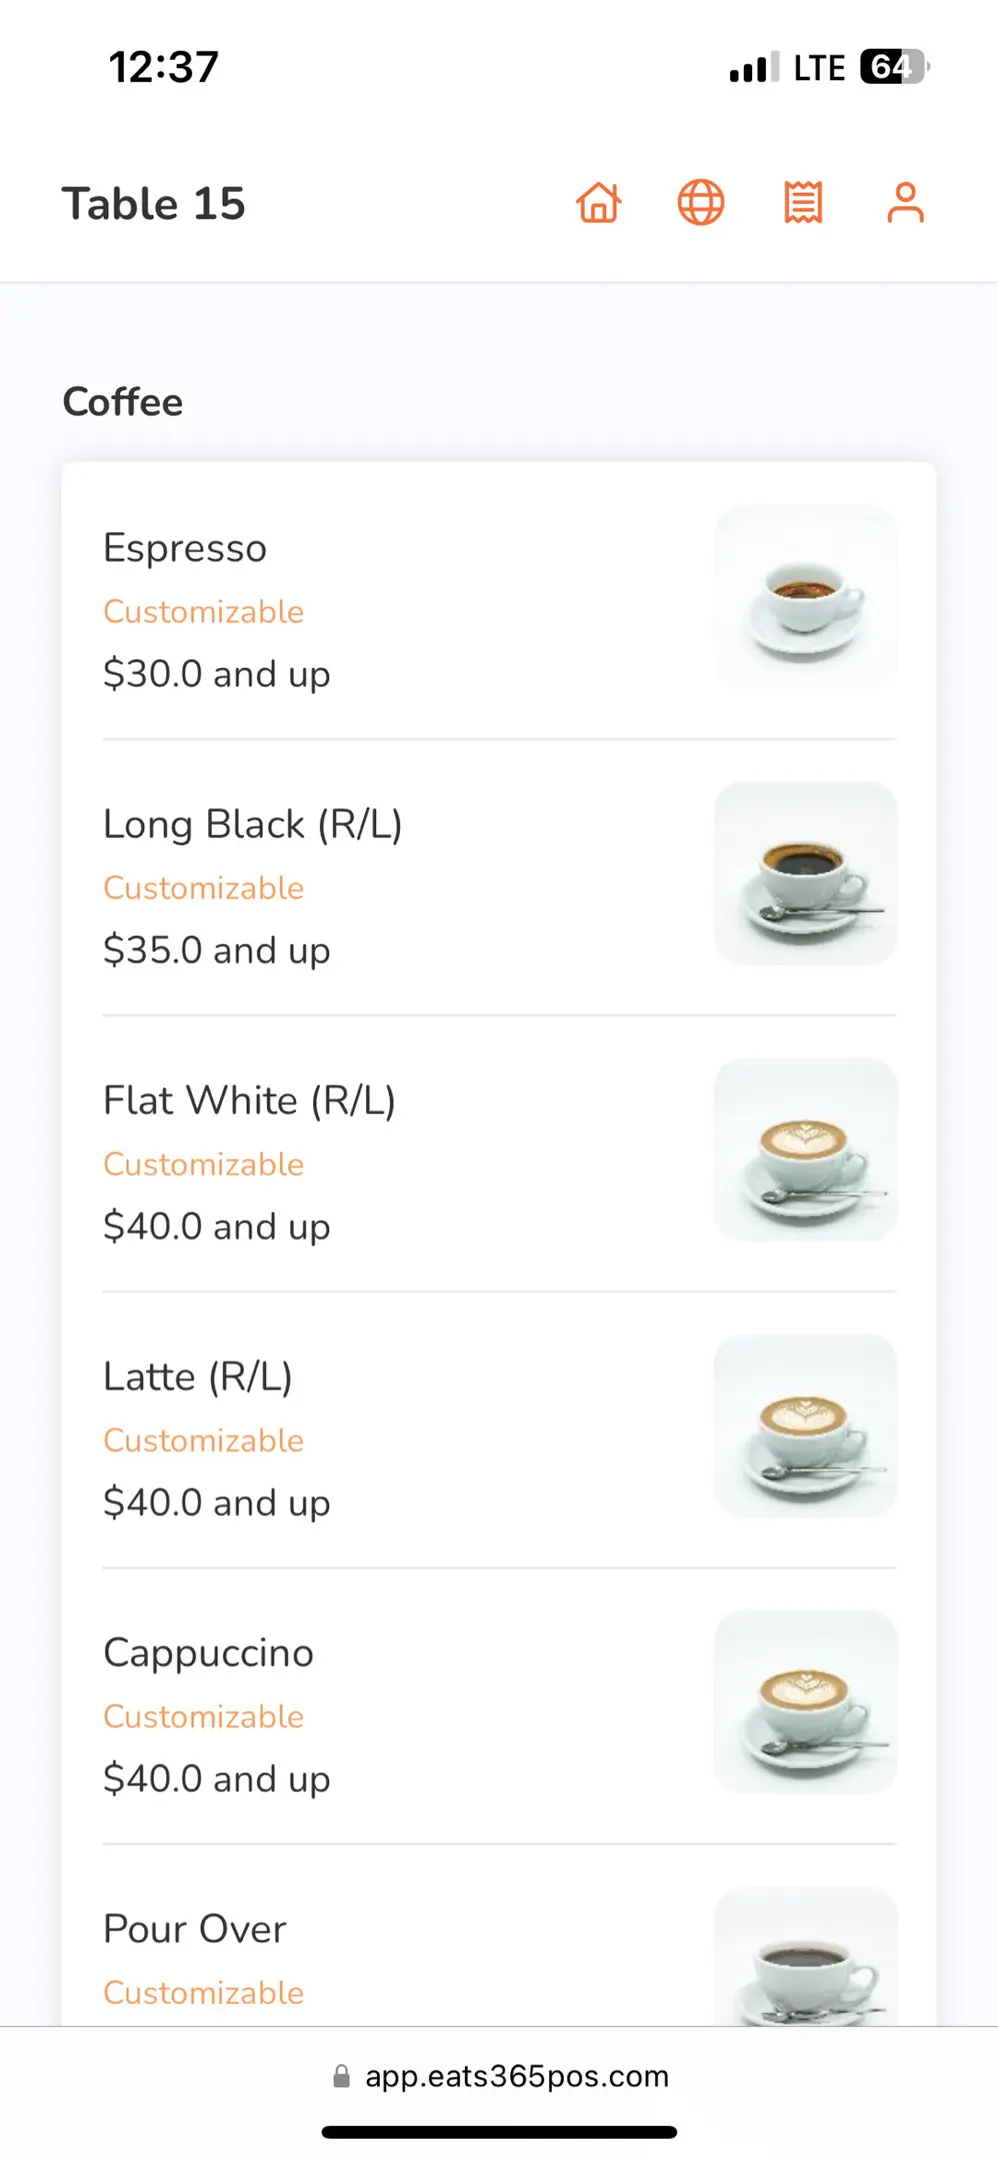Screen dimensions: 998x2160
Task: Tap the Latte cup thumbnail
Action: [x=805, y=1425]
